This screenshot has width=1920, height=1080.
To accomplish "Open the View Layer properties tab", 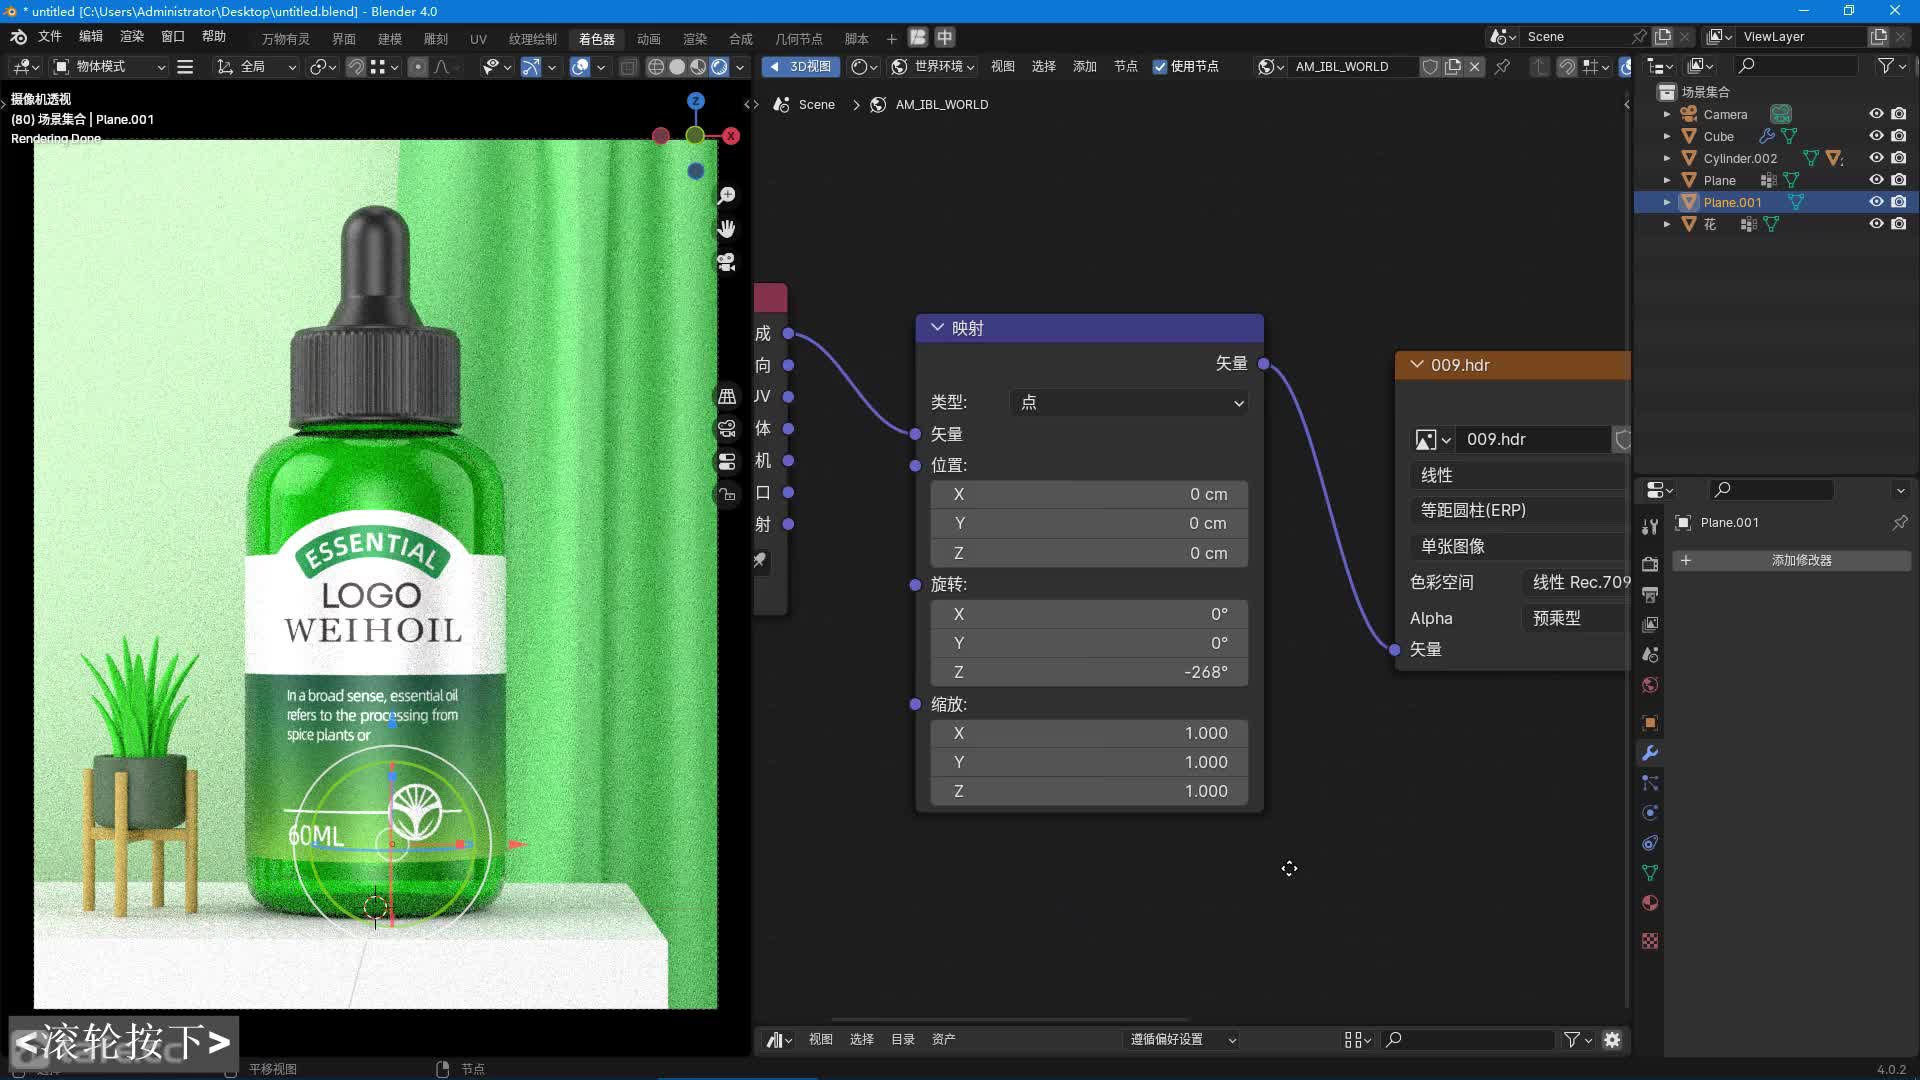I will (1650, 624).
